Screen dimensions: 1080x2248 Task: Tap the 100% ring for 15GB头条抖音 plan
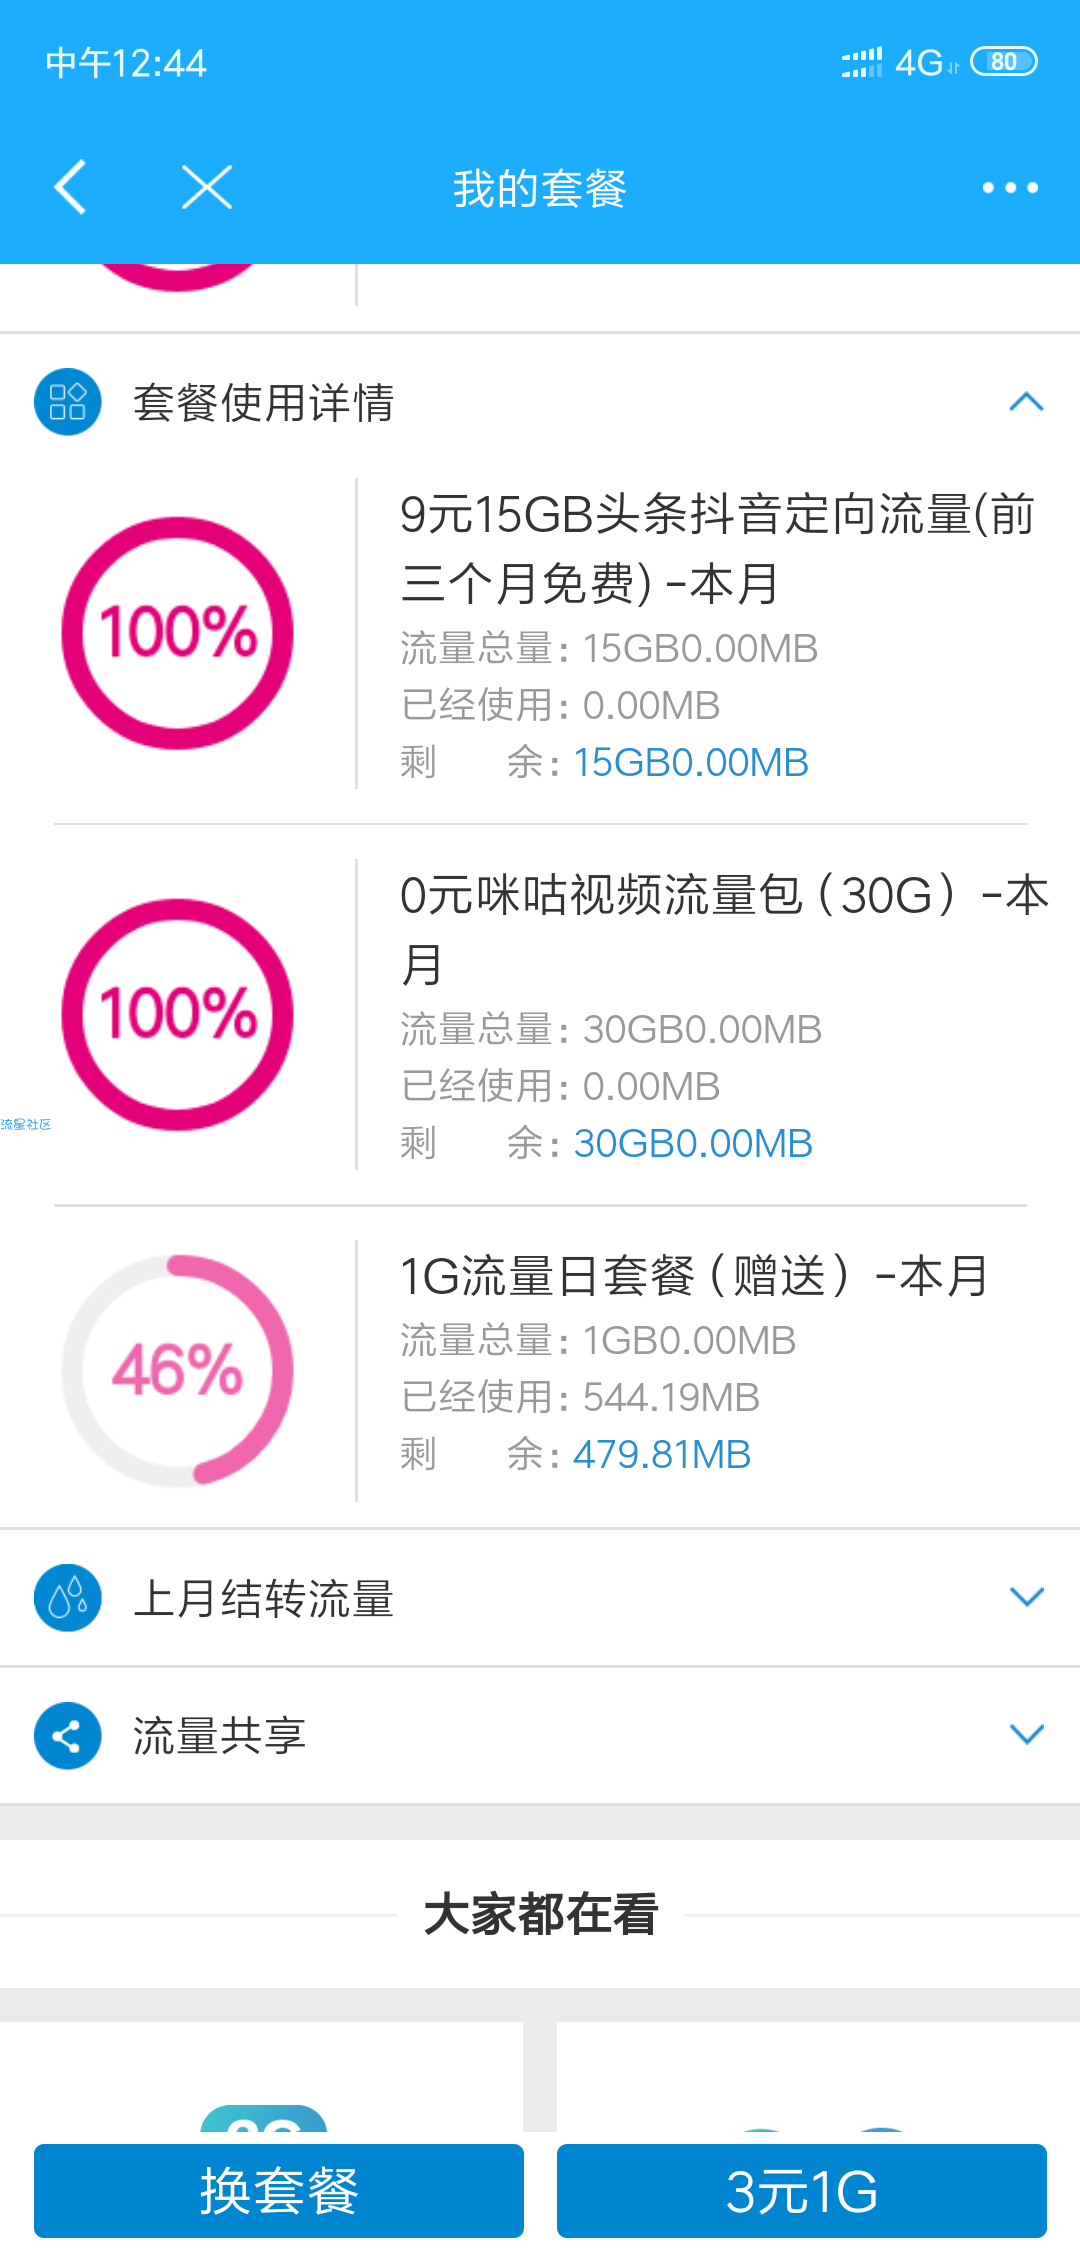(x=178, y=633)
